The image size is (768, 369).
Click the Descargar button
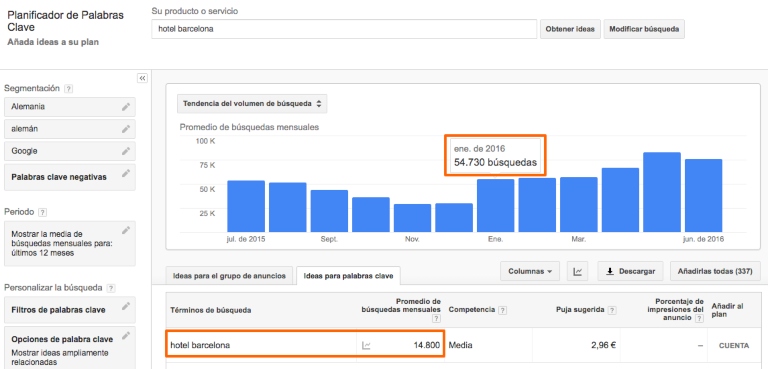(630, 271)
